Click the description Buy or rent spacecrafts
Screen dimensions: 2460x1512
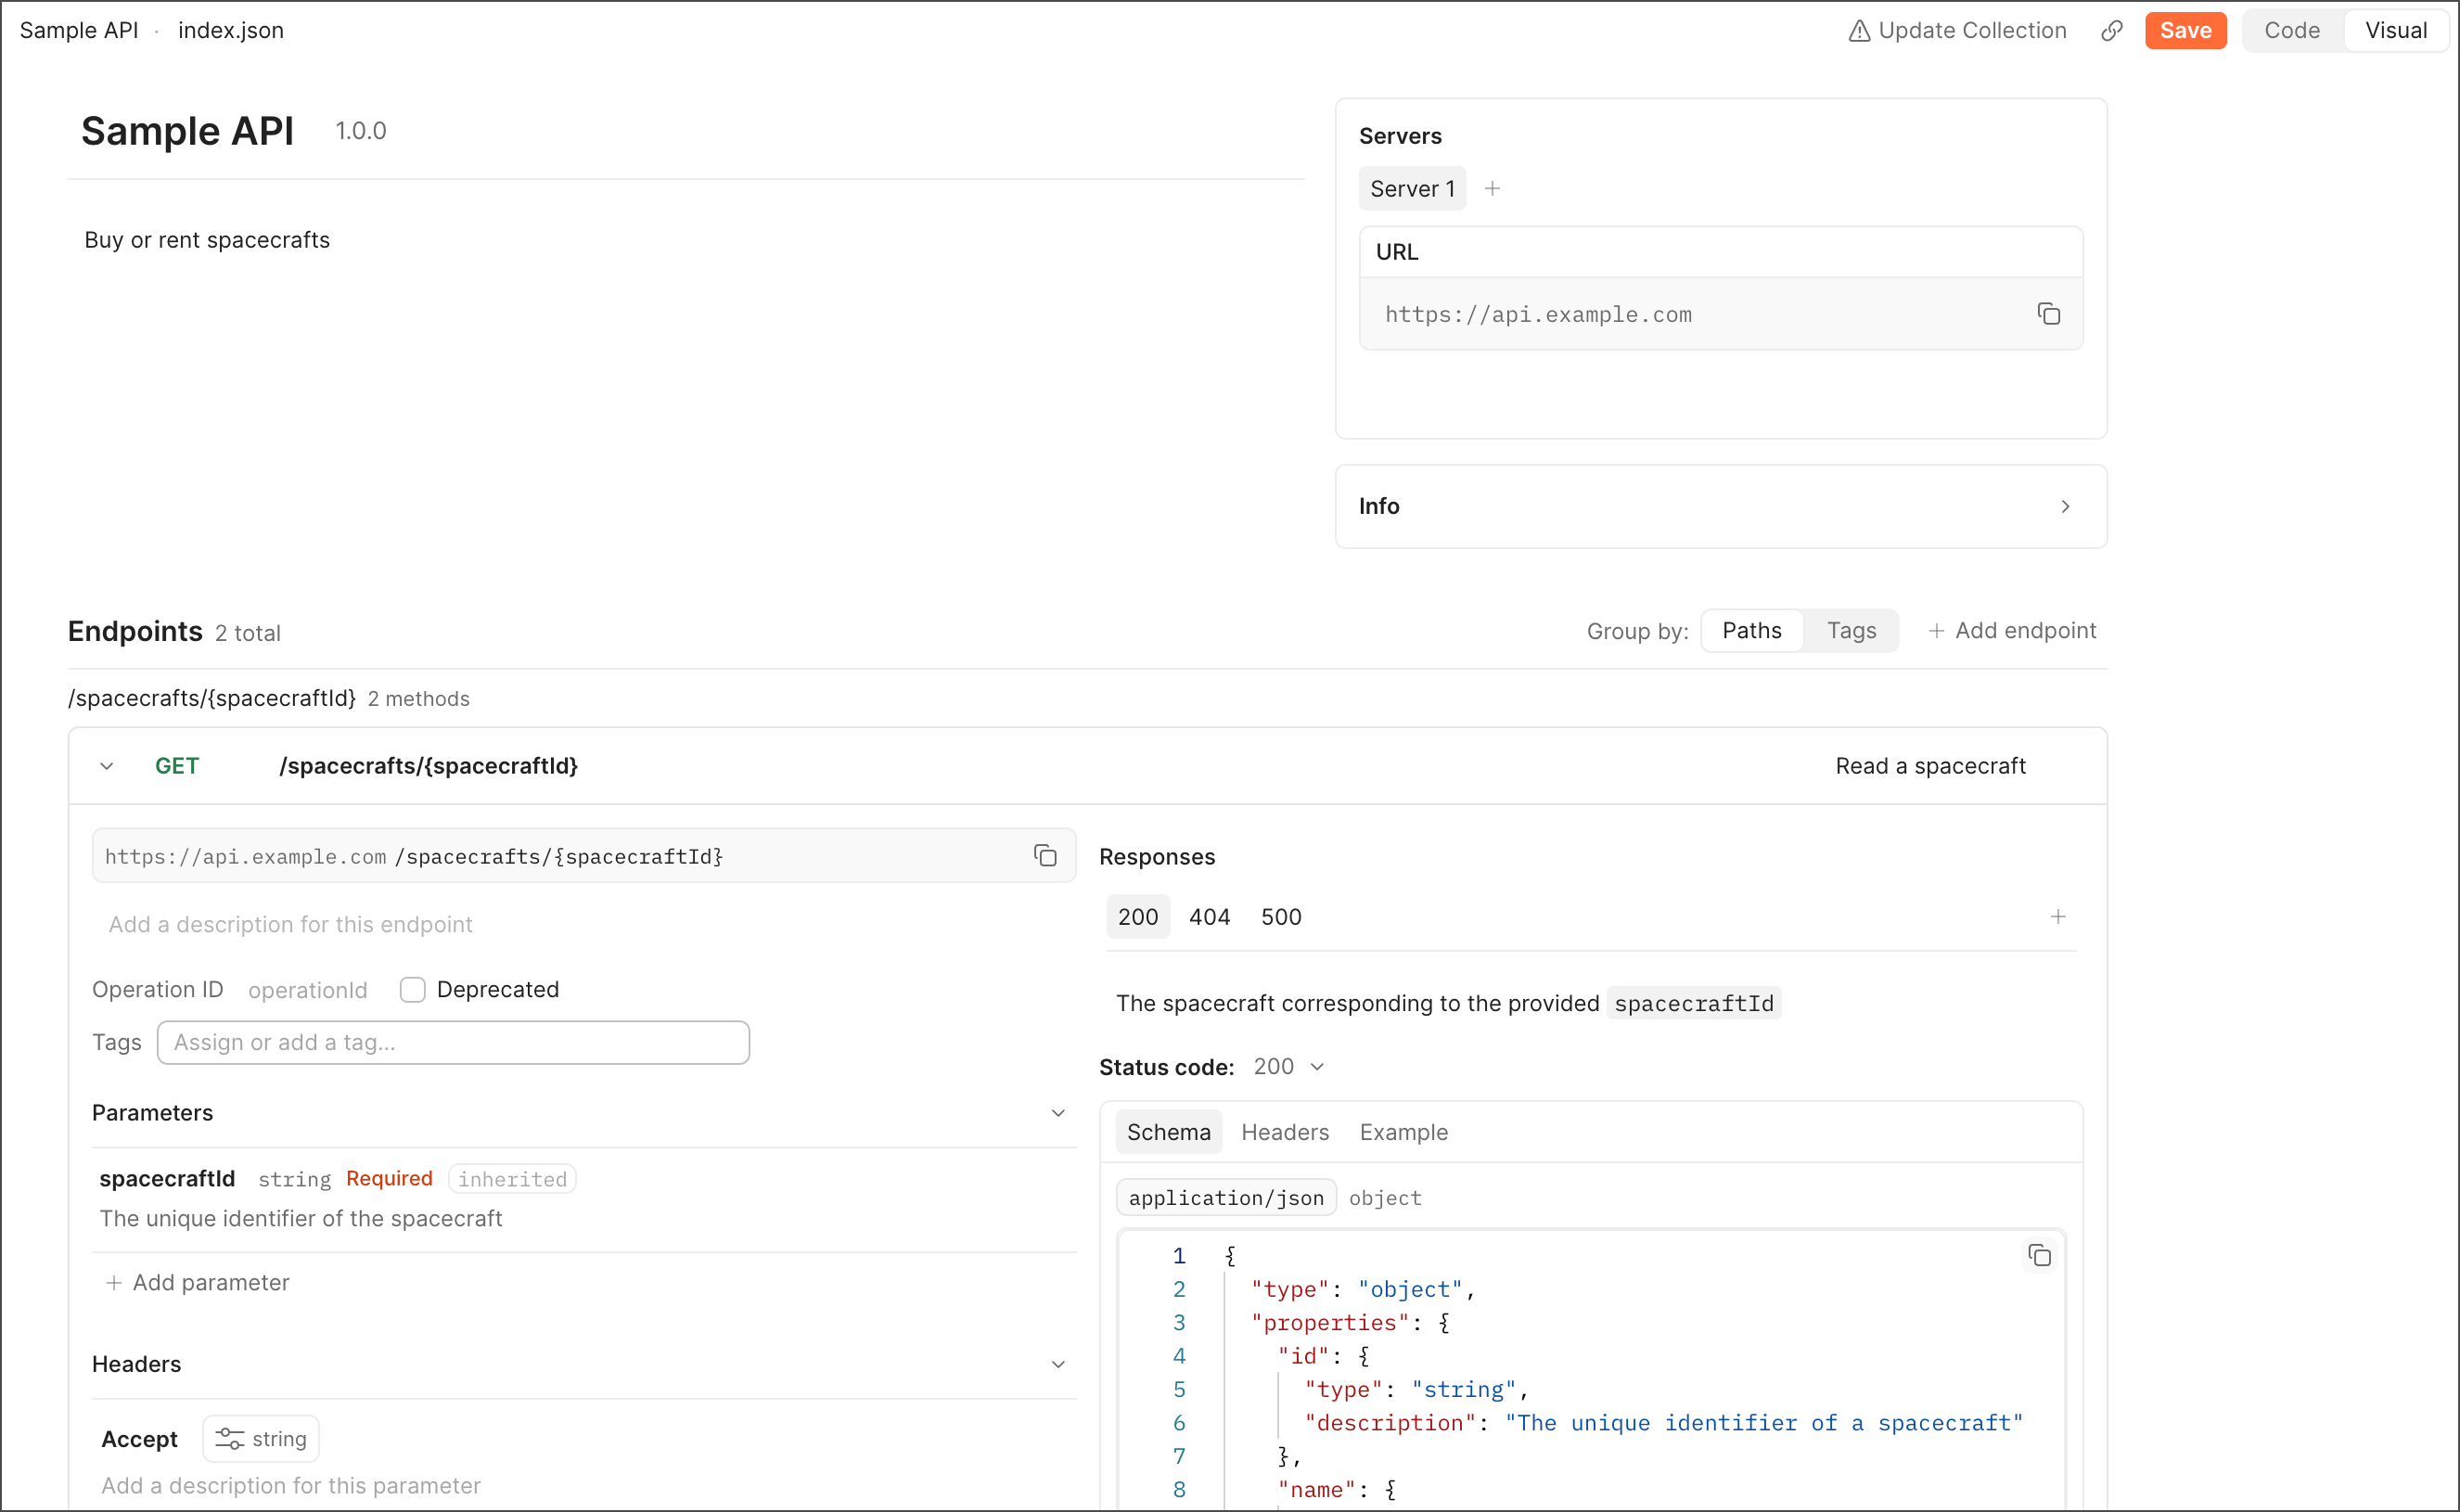point(207,240)
